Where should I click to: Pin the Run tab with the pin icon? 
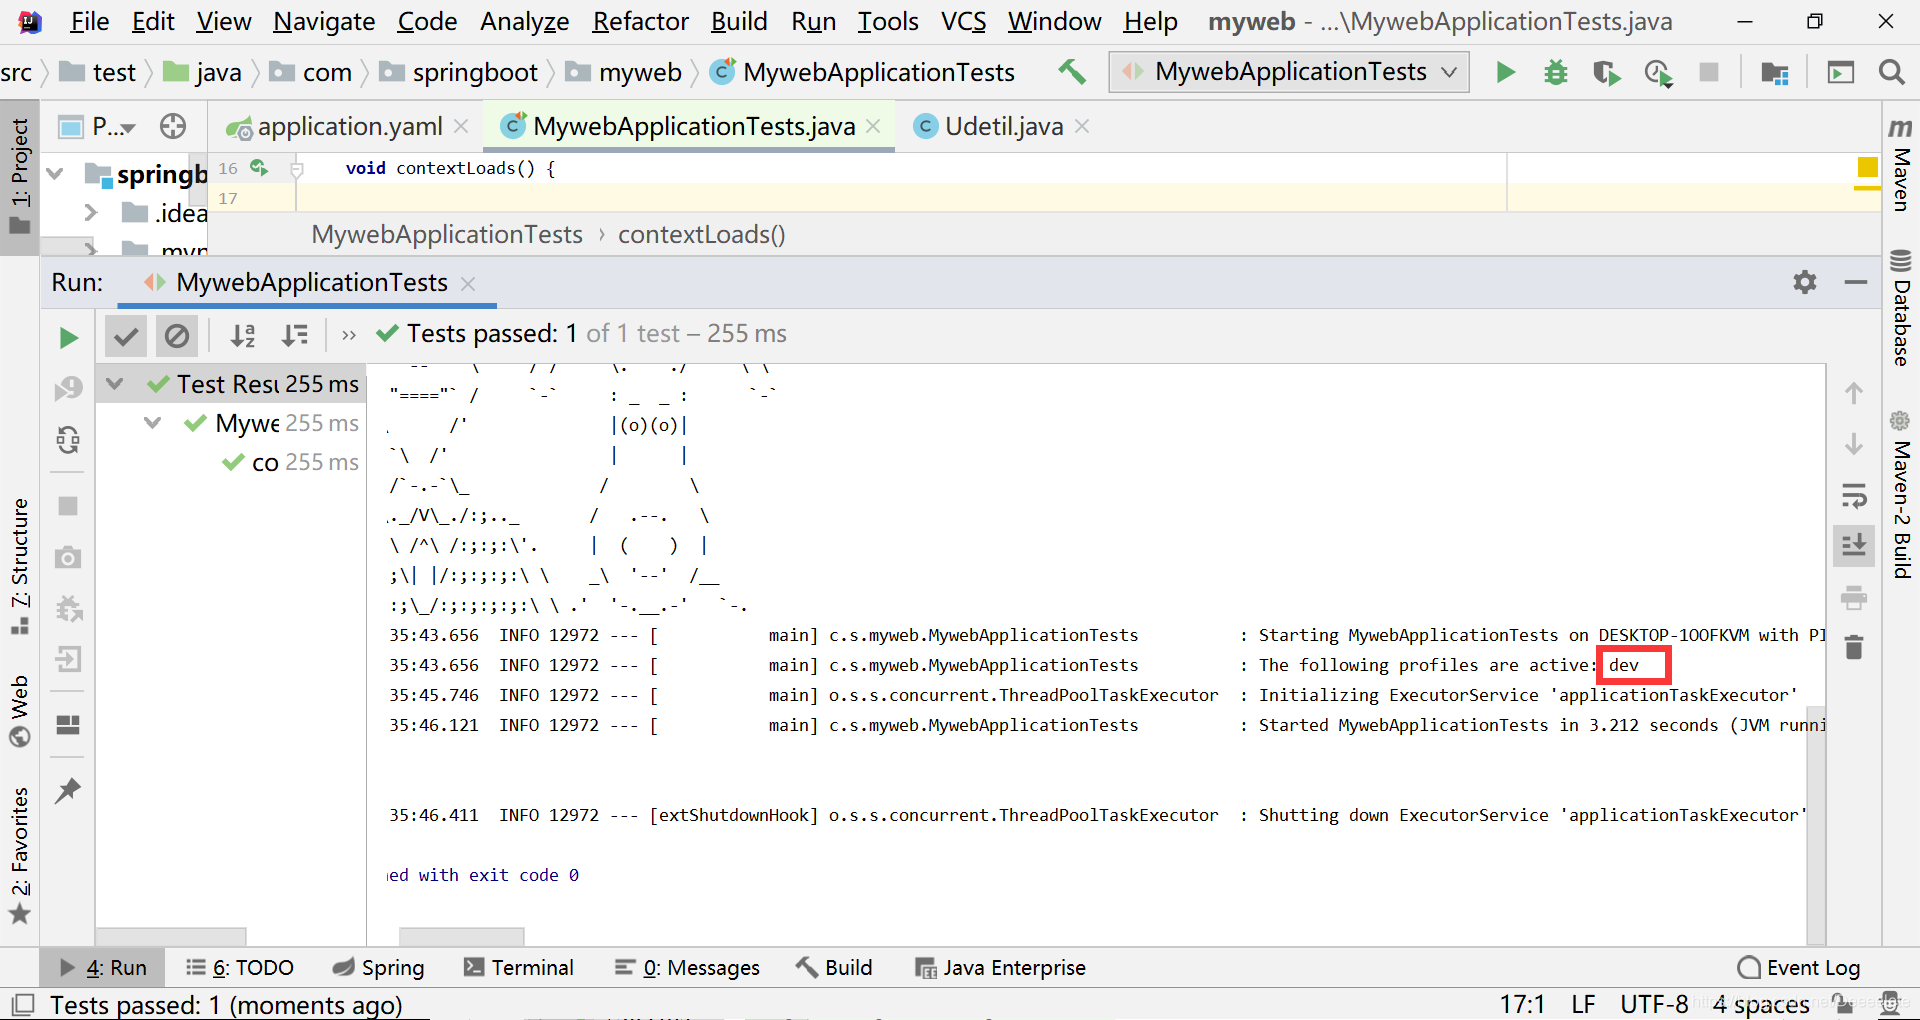point(68,791)
